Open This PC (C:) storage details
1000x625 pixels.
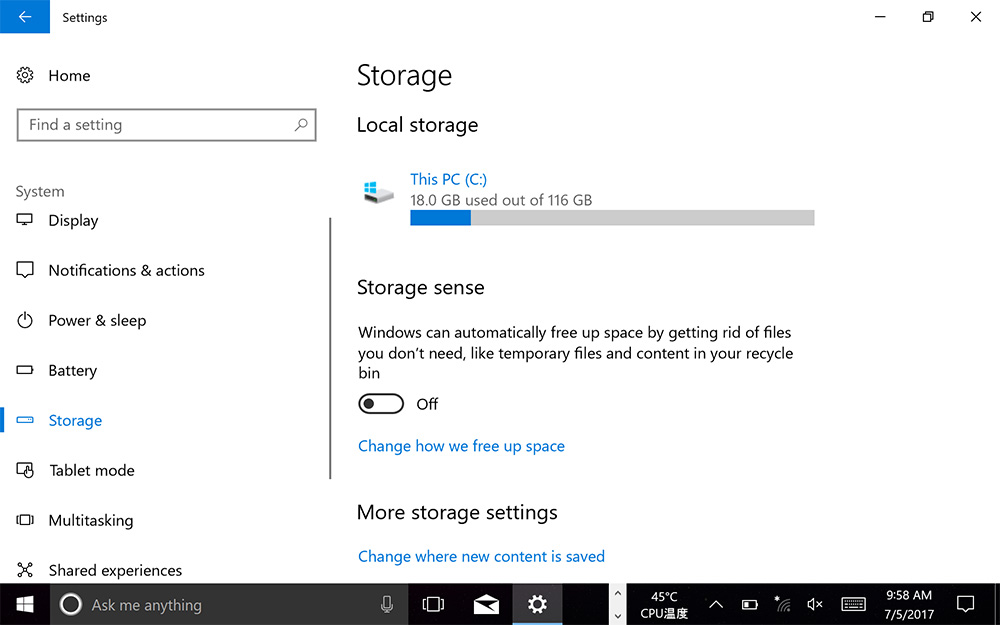[x=448, y=179]
